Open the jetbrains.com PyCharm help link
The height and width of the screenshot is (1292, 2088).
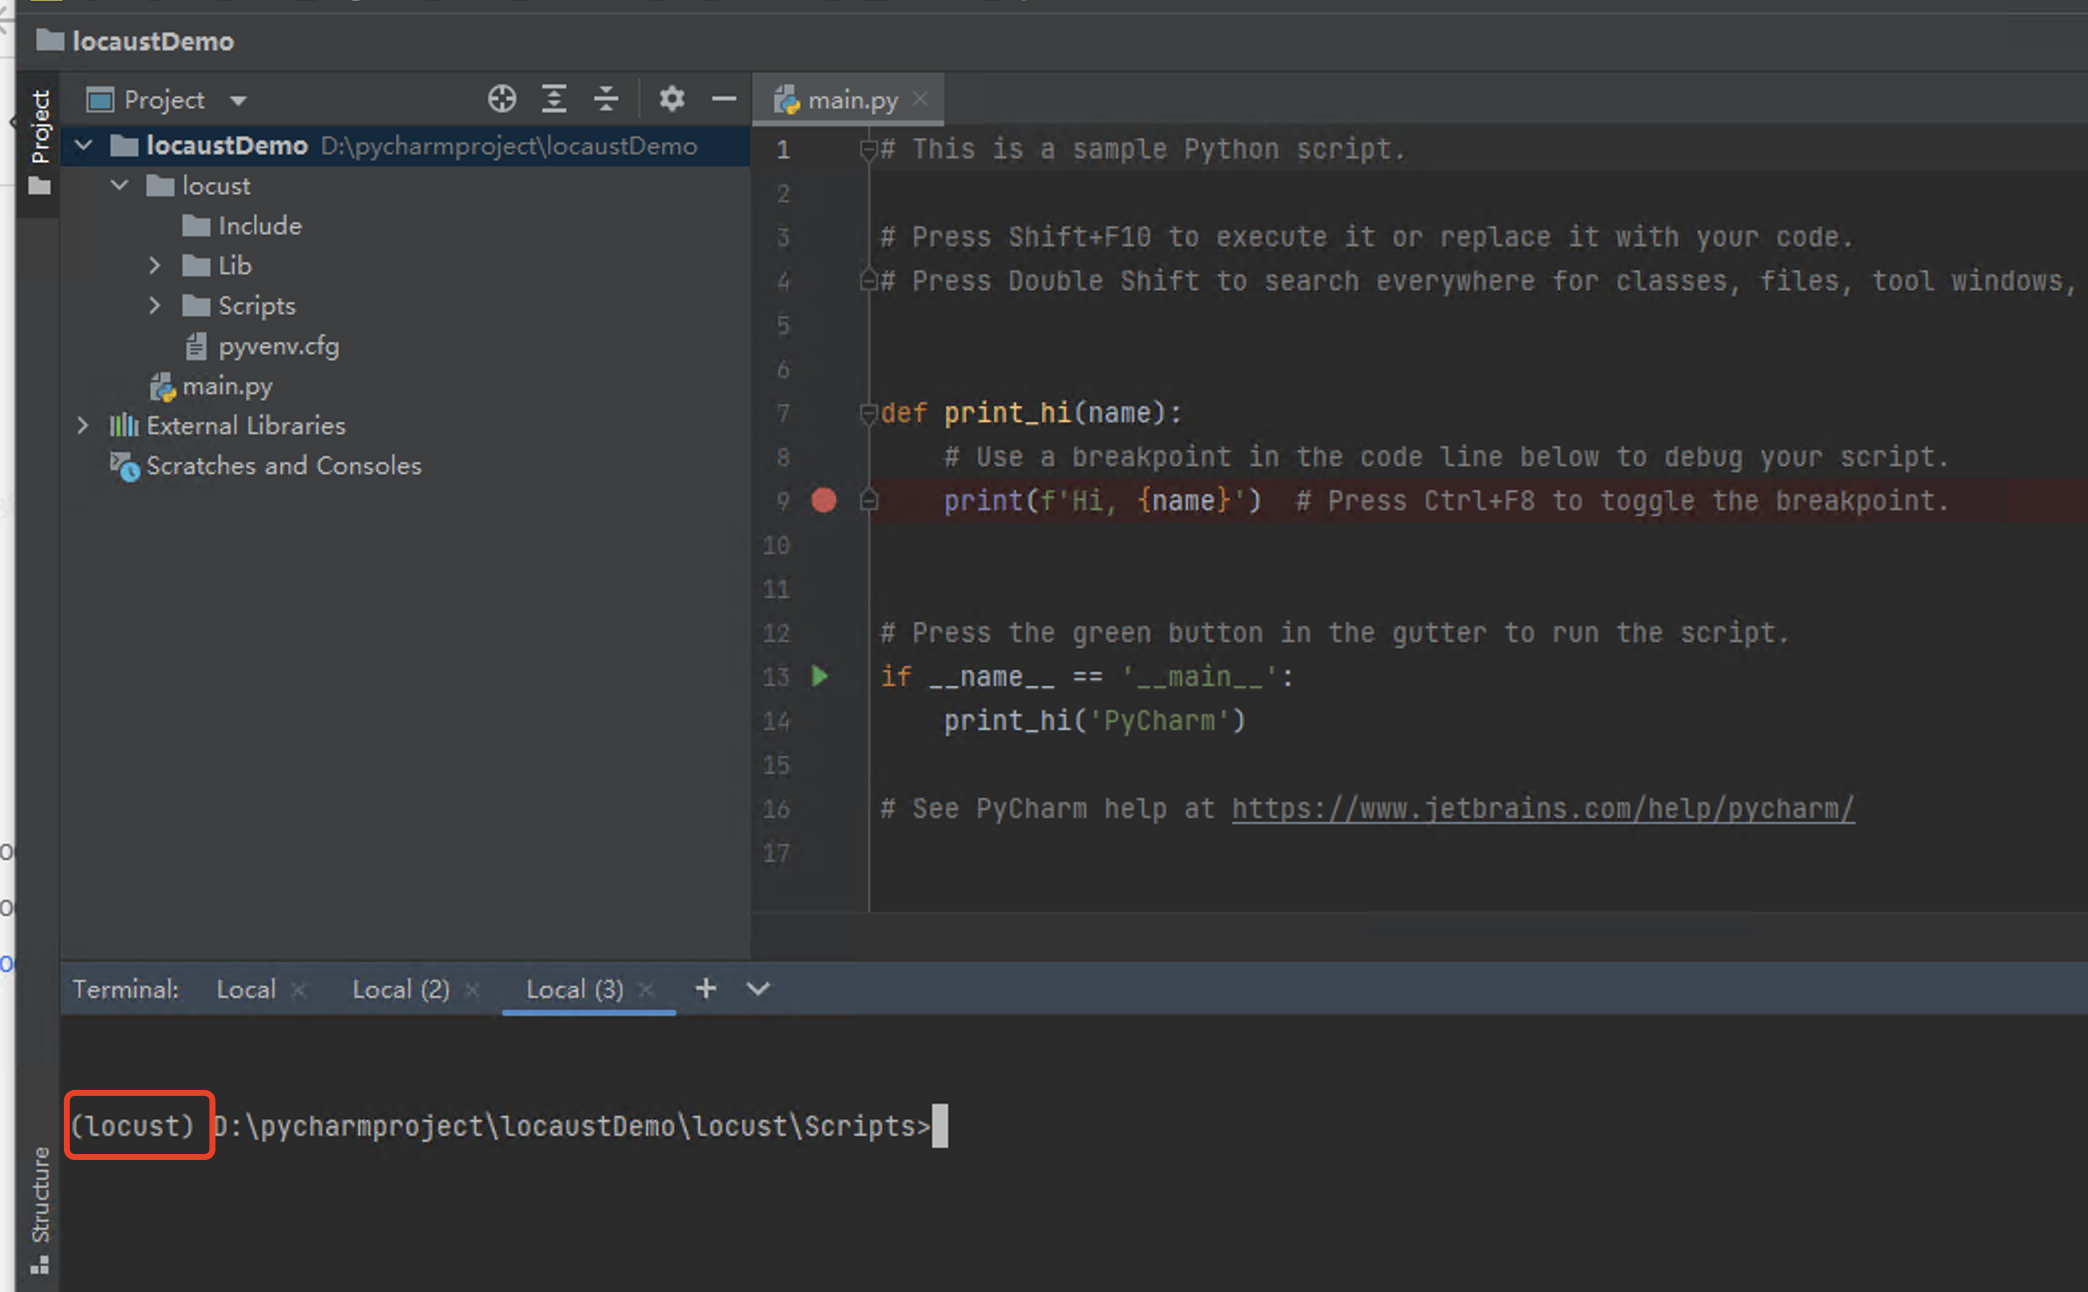tap(1542, 808)
